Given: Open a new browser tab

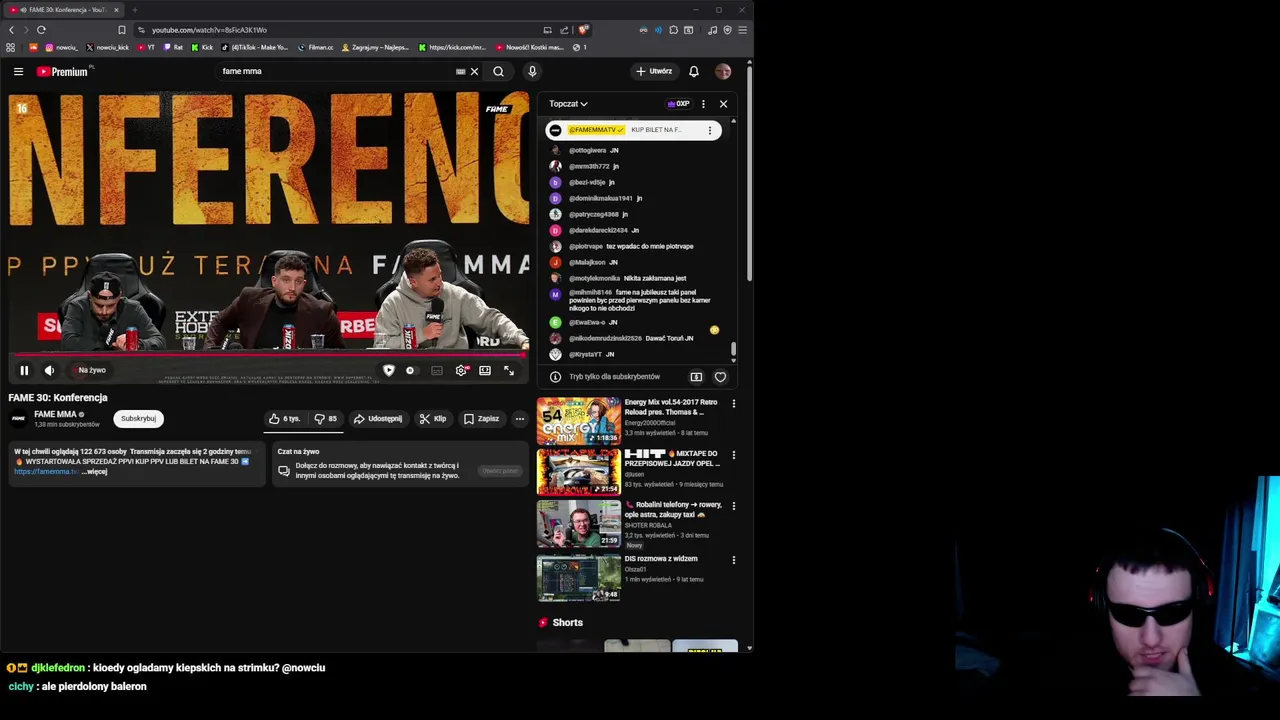Looking at the screenshot, I should coord(135,10).
